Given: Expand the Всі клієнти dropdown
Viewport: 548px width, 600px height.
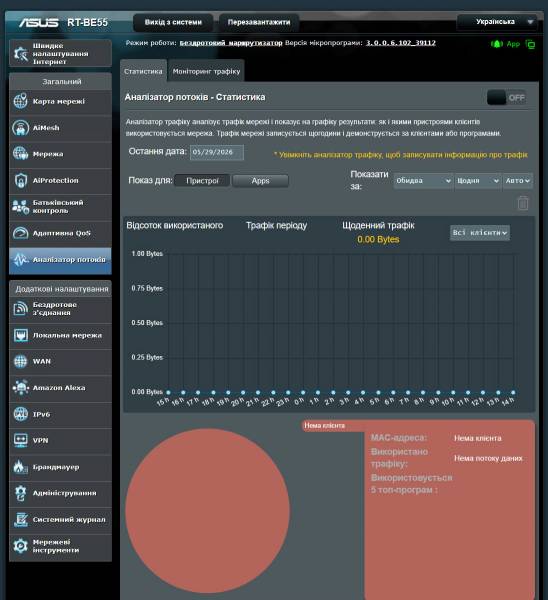Looking at the screenshot, I should click(480, 233).
